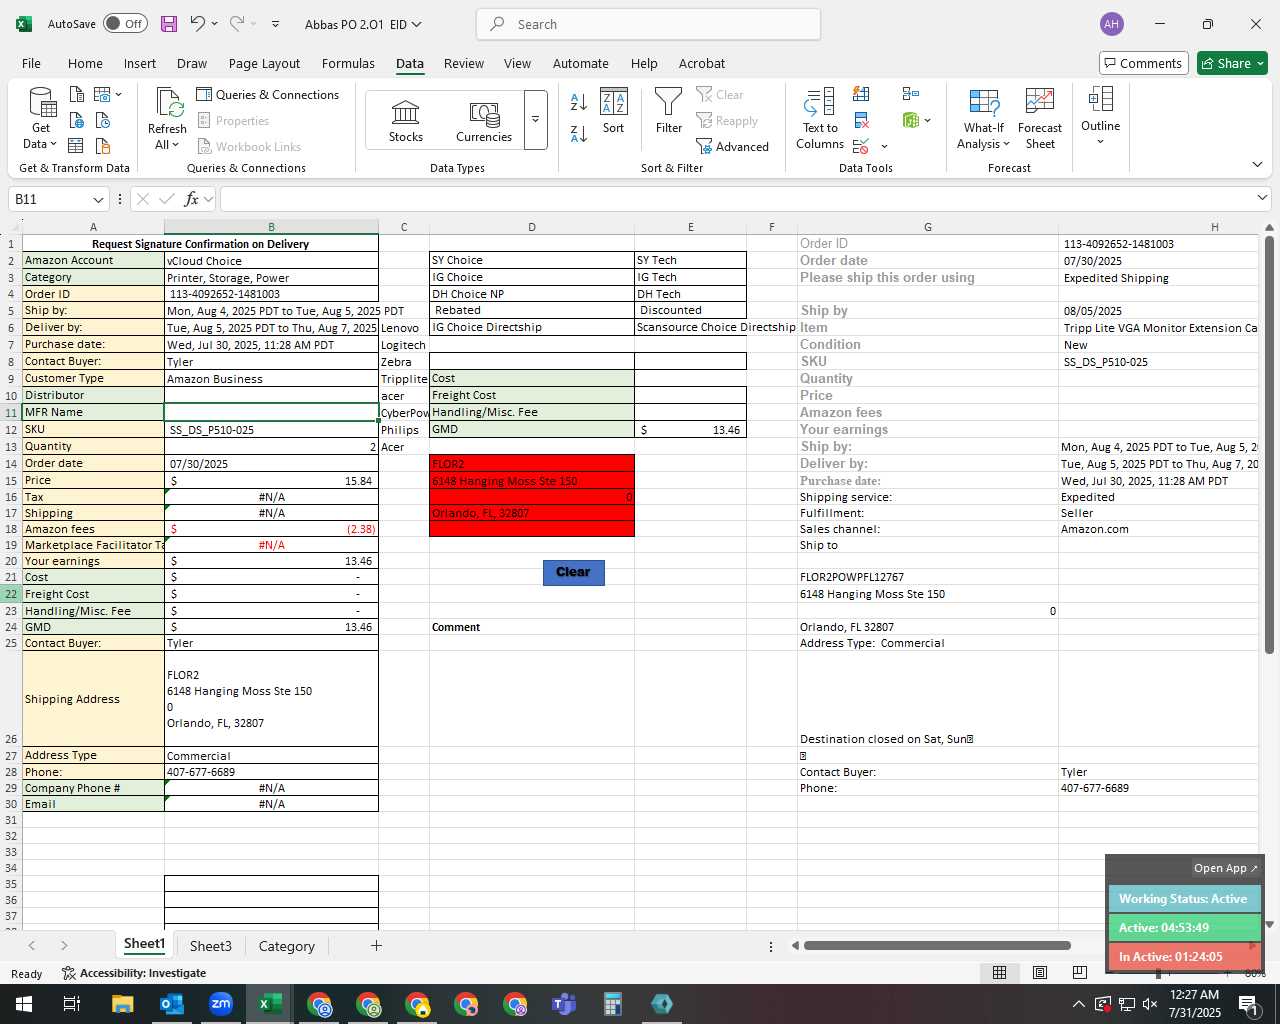Click the blue Clear button on sheet

[573, 572]
